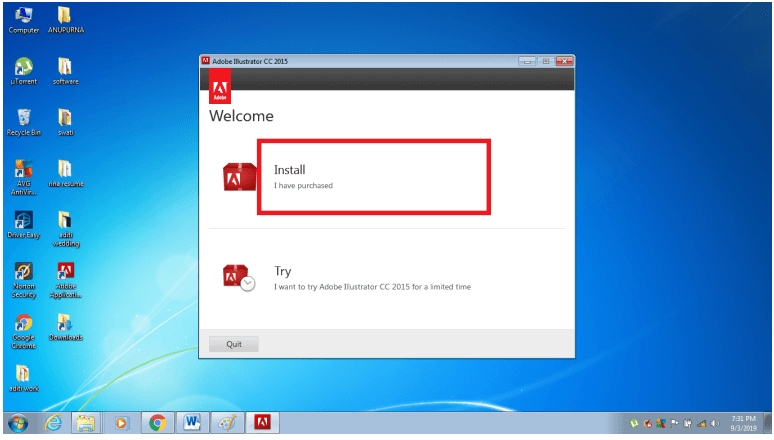The height and width of the screenshot is (440, 774).
Task: Select the Install option in the installer
Action: (374, 177)
